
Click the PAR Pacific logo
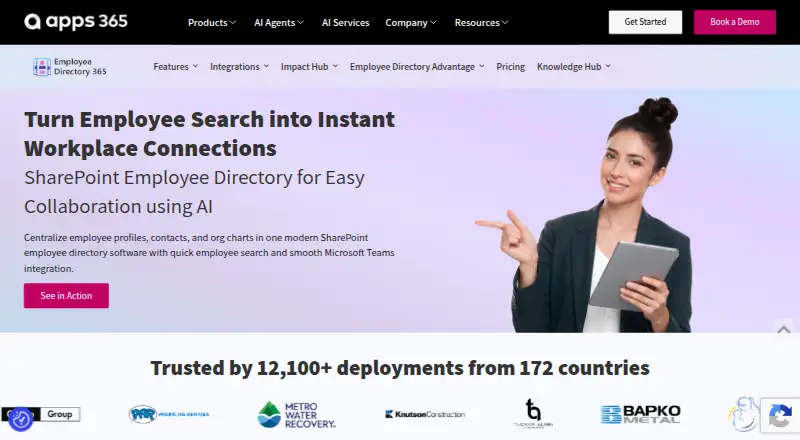[169, 414]
